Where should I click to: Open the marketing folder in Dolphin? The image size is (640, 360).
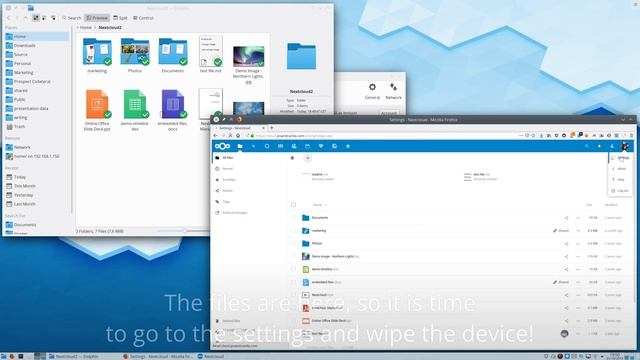(x=97, y=56)
